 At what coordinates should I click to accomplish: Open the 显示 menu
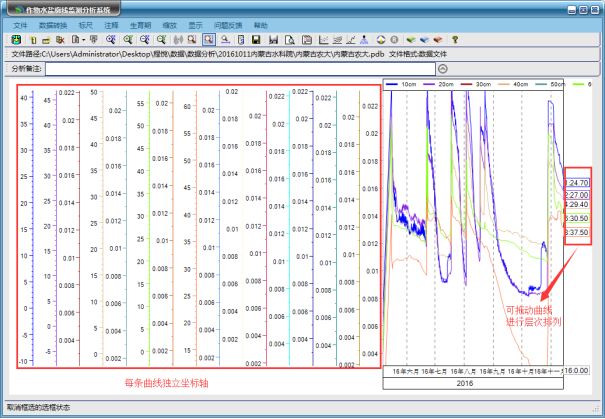coord(195,25)
